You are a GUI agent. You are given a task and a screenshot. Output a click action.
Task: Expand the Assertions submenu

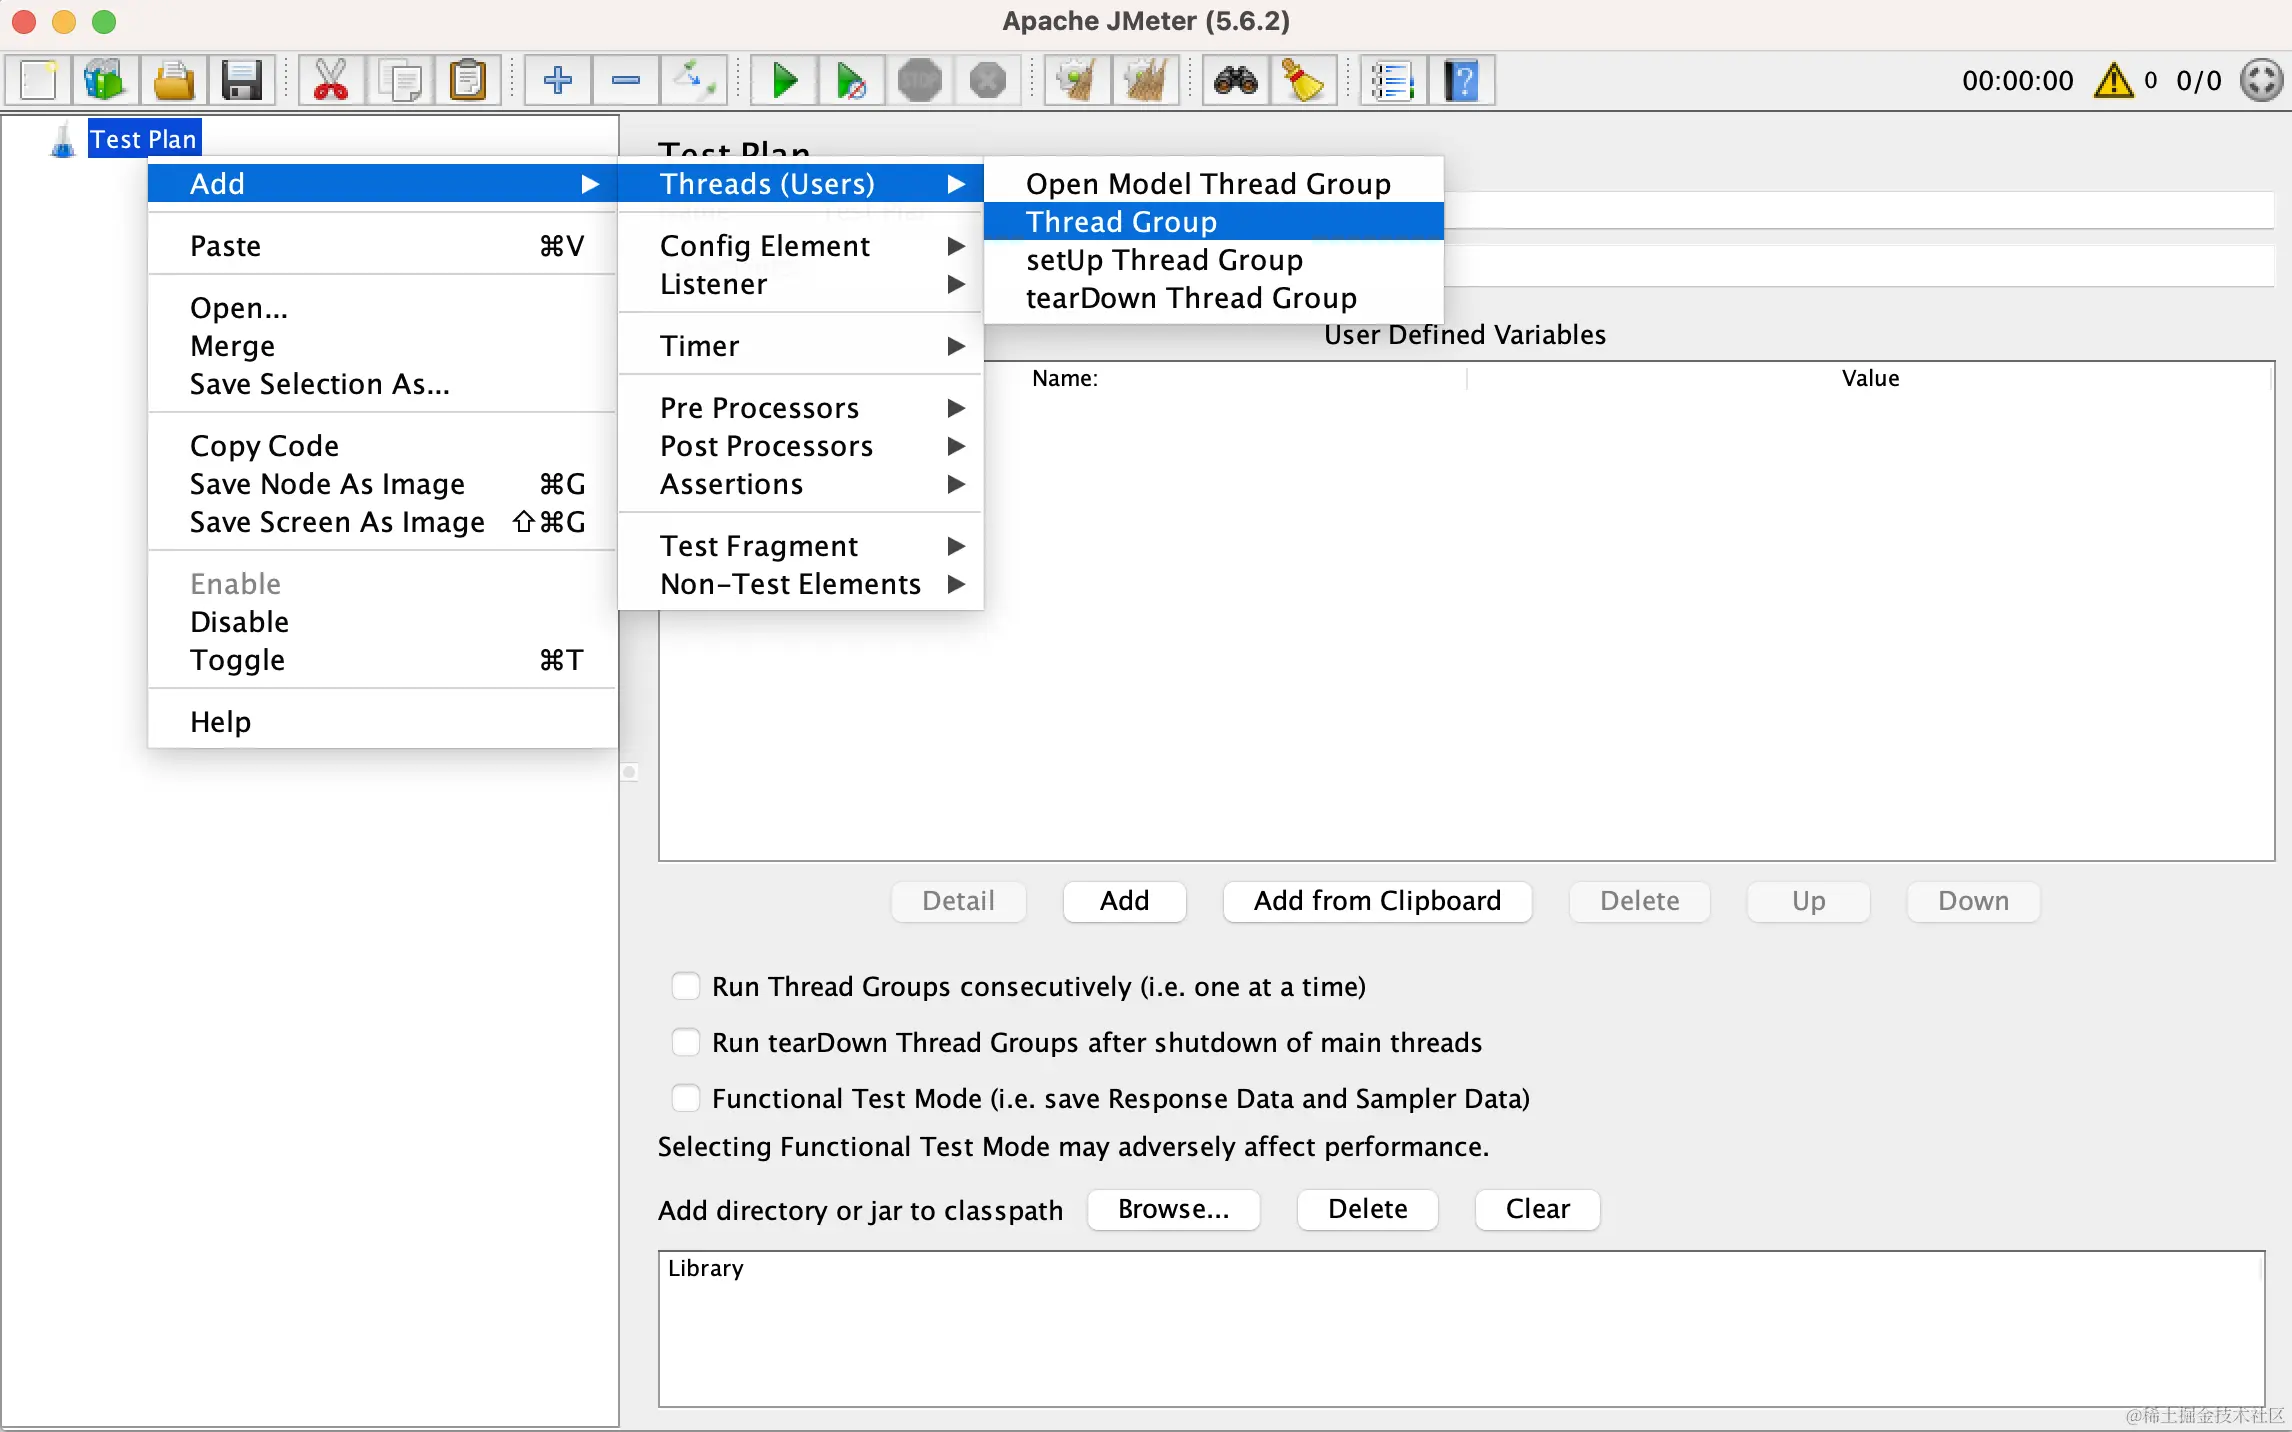[801, 484]
